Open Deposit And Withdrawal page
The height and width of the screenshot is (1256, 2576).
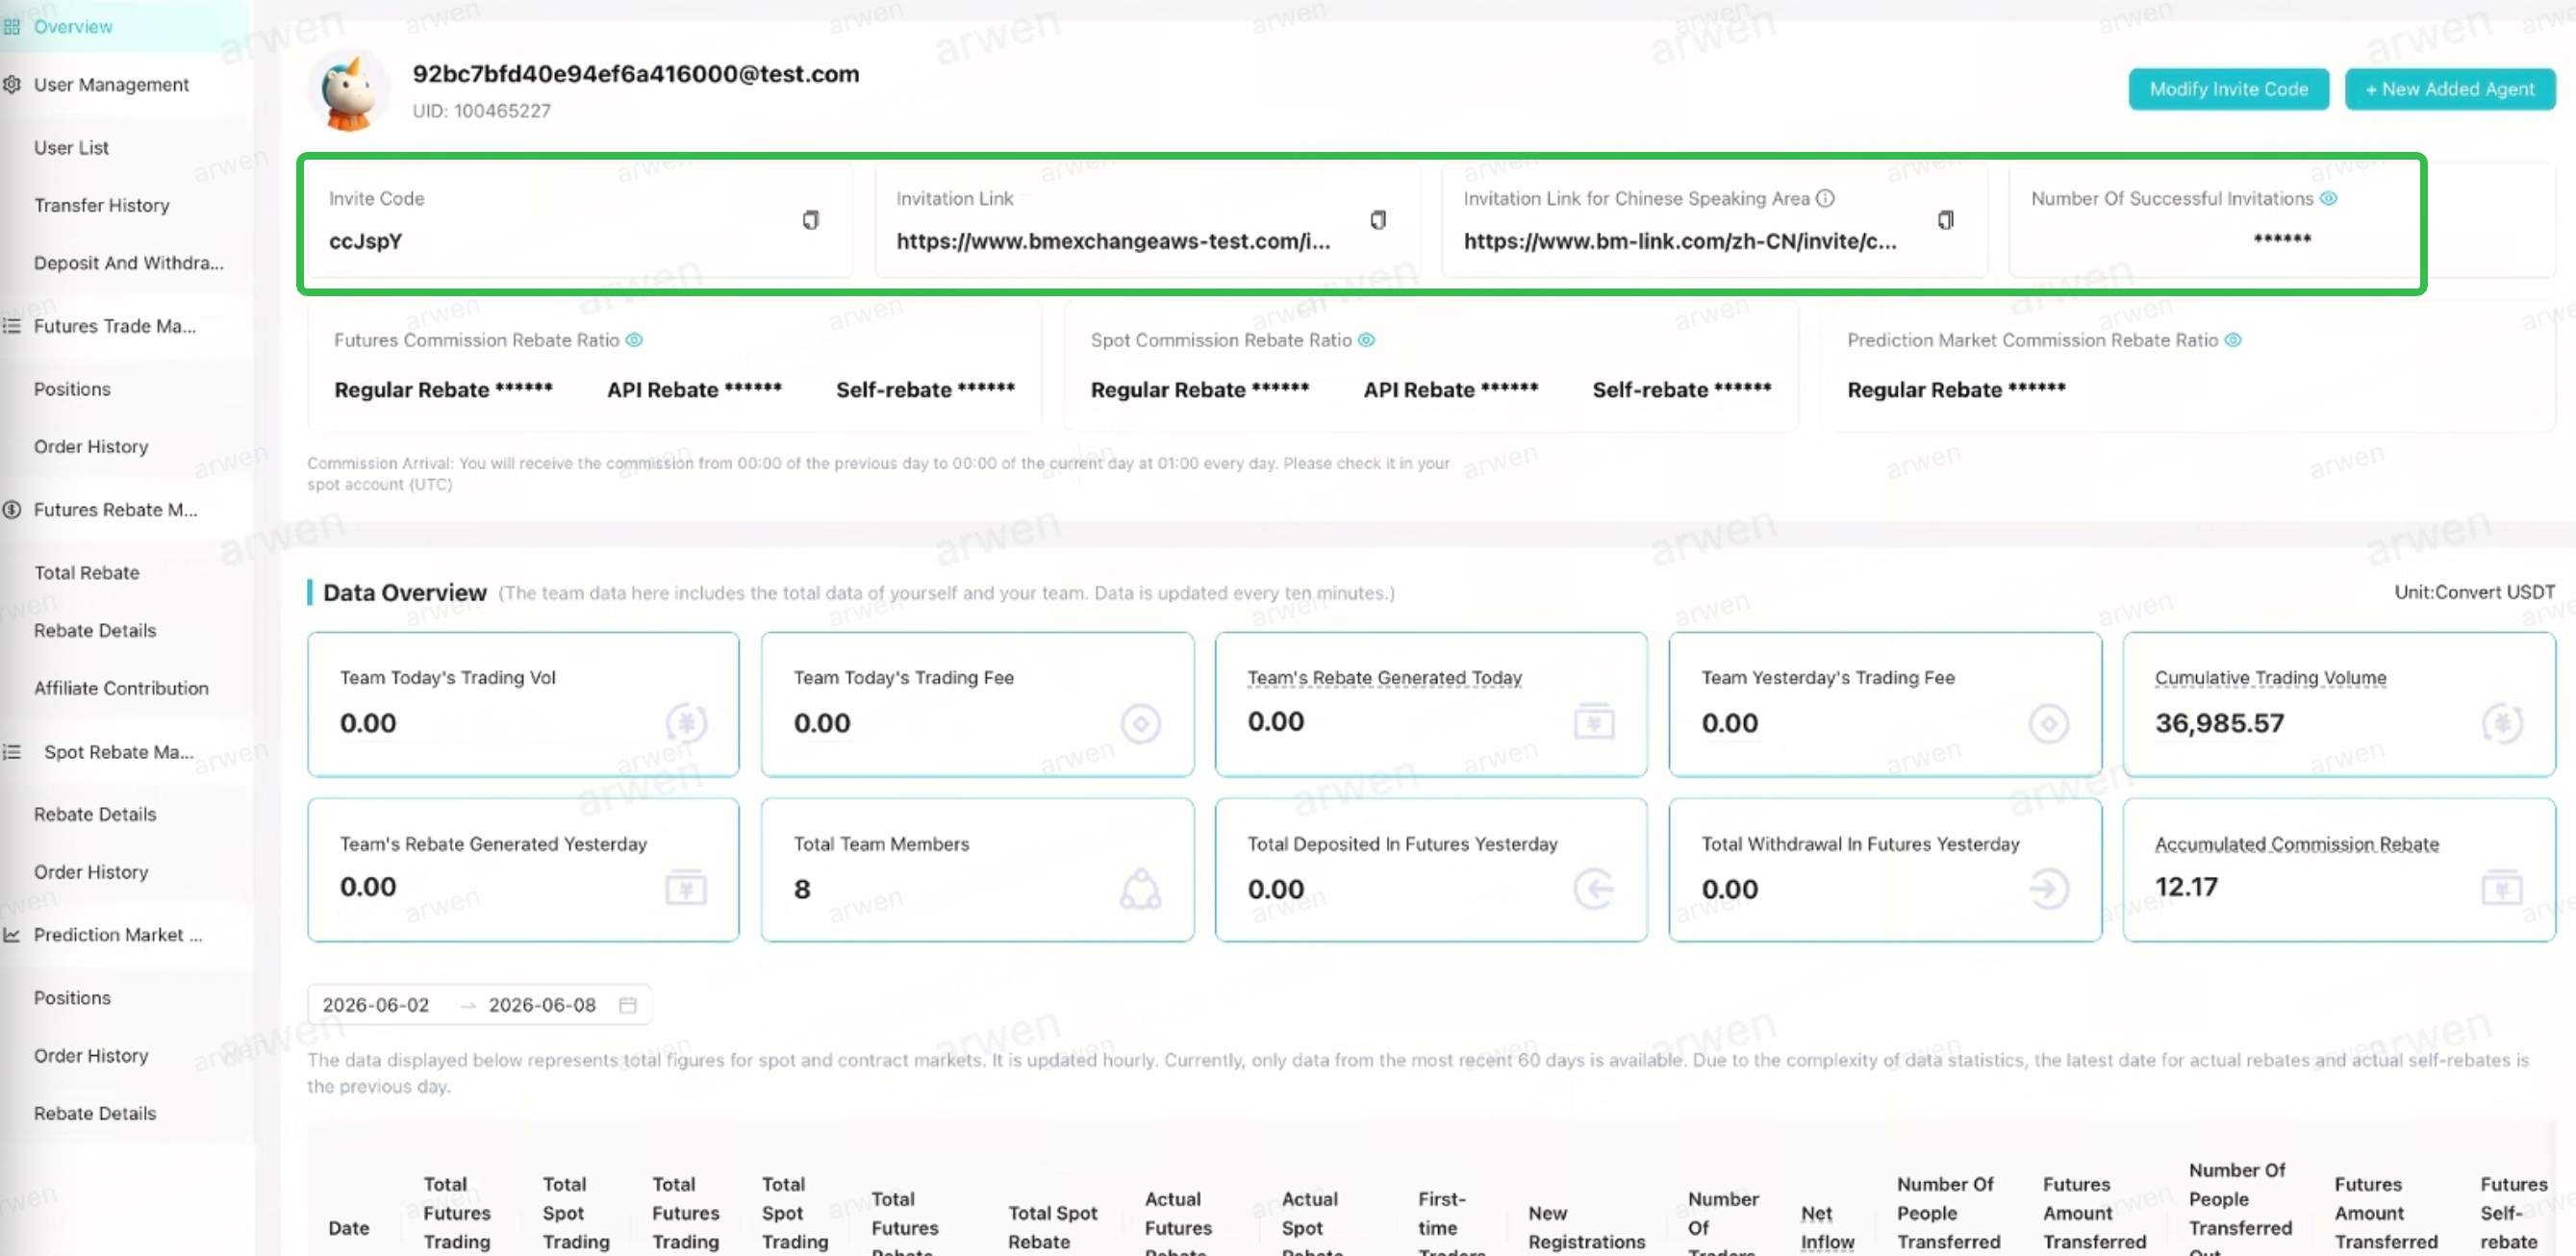(129, 263)
